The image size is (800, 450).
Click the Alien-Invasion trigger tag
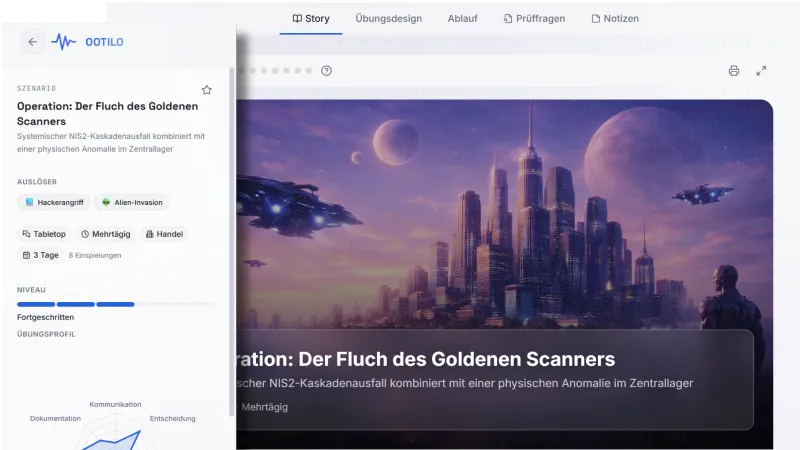[x=132, y=203]
